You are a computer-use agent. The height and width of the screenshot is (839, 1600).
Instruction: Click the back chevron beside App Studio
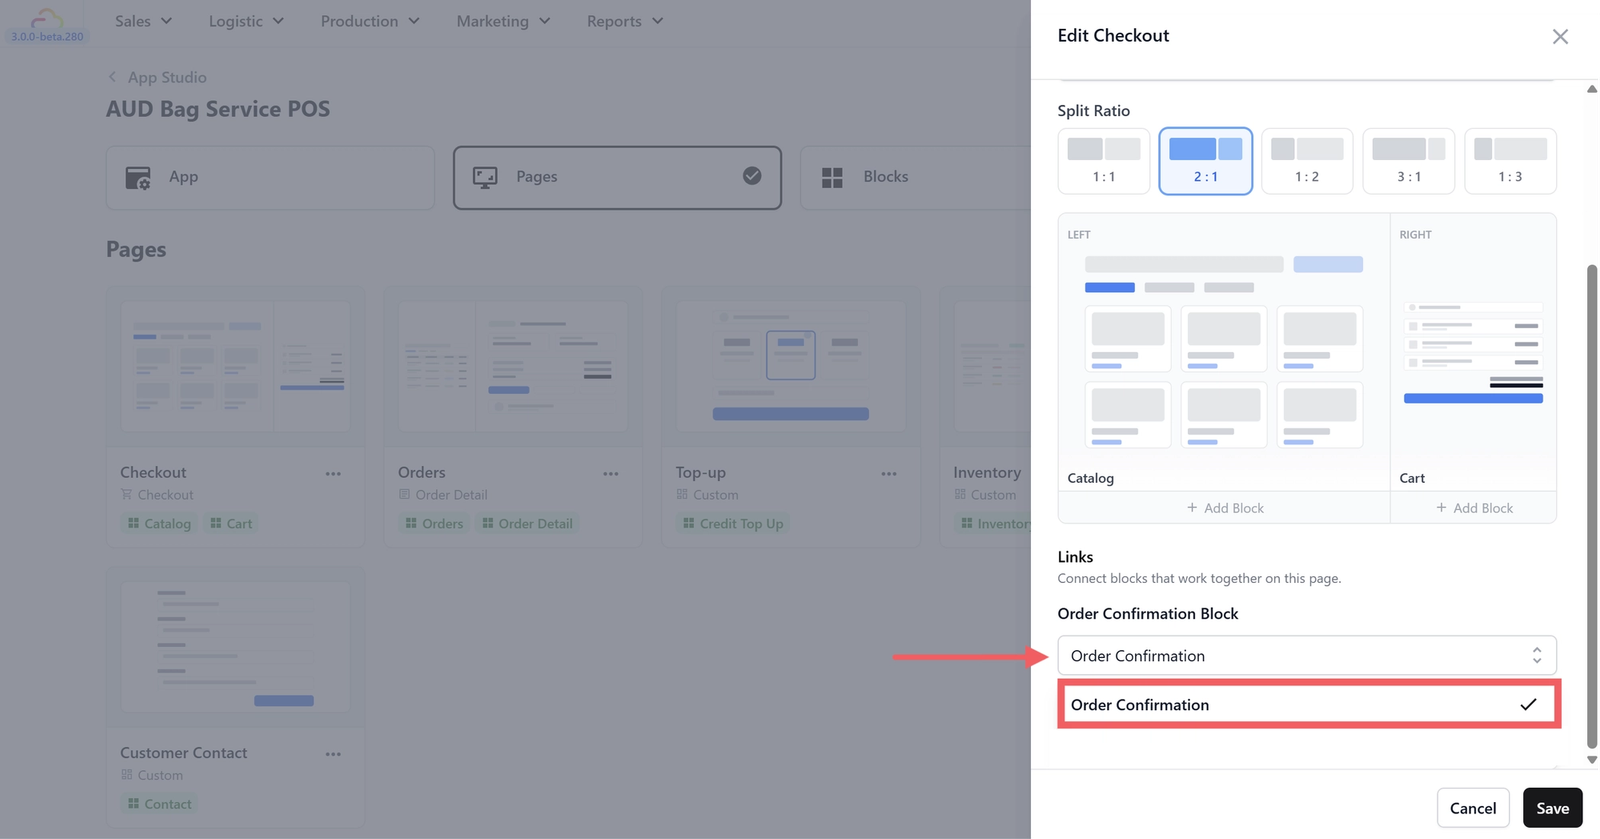(x=112, y=77)
